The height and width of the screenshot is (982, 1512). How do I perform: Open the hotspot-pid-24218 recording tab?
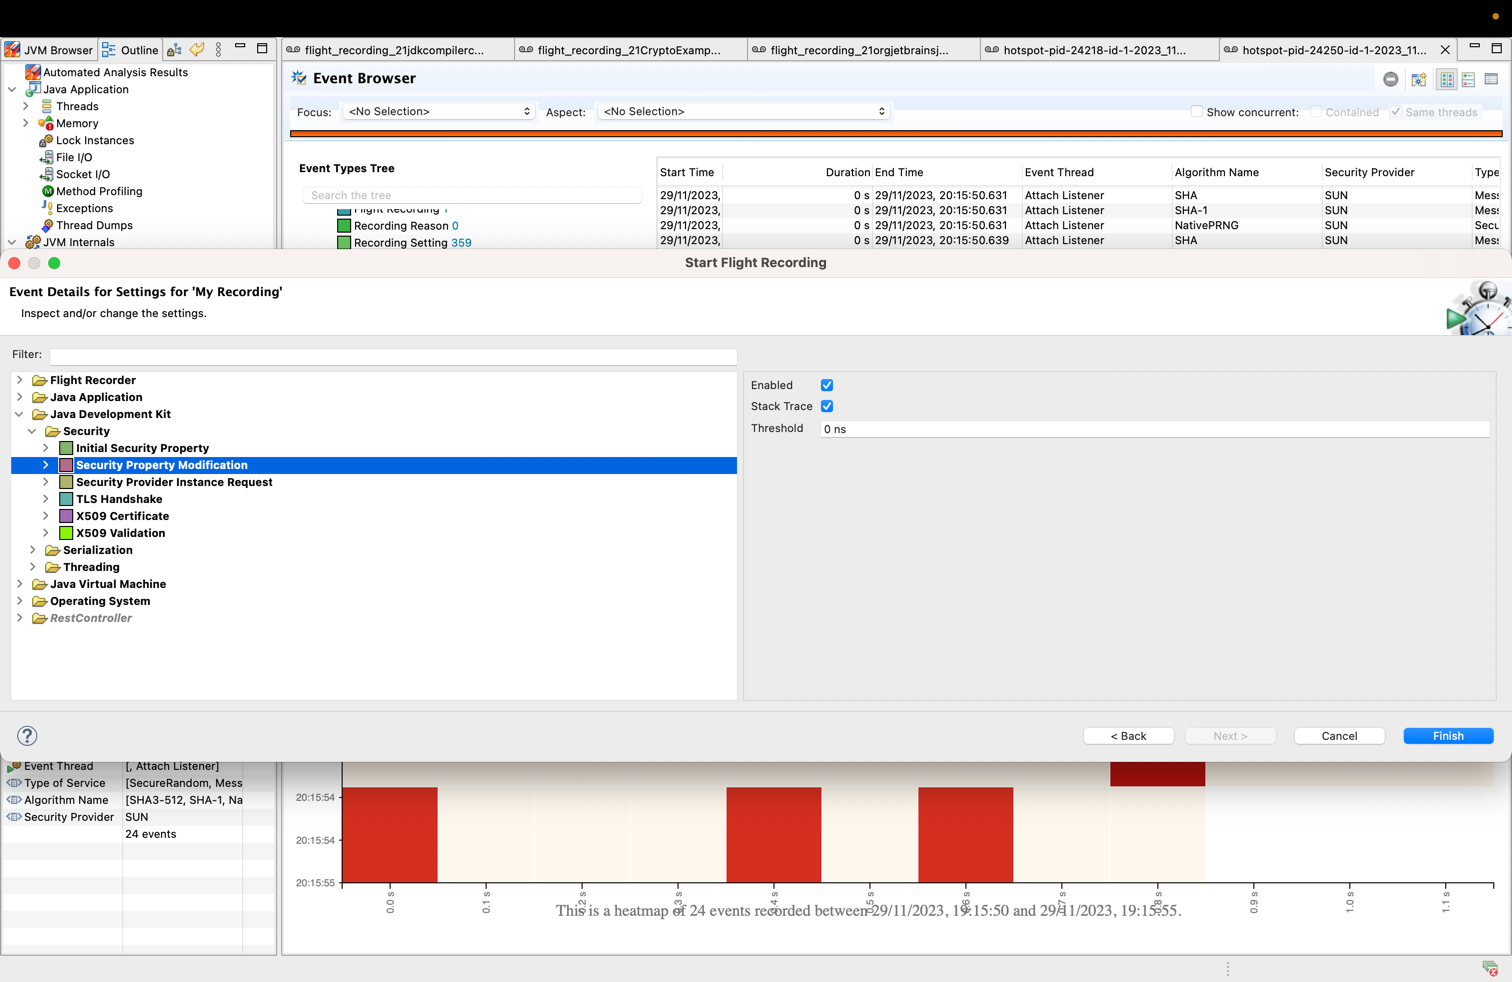[1097, 48]
